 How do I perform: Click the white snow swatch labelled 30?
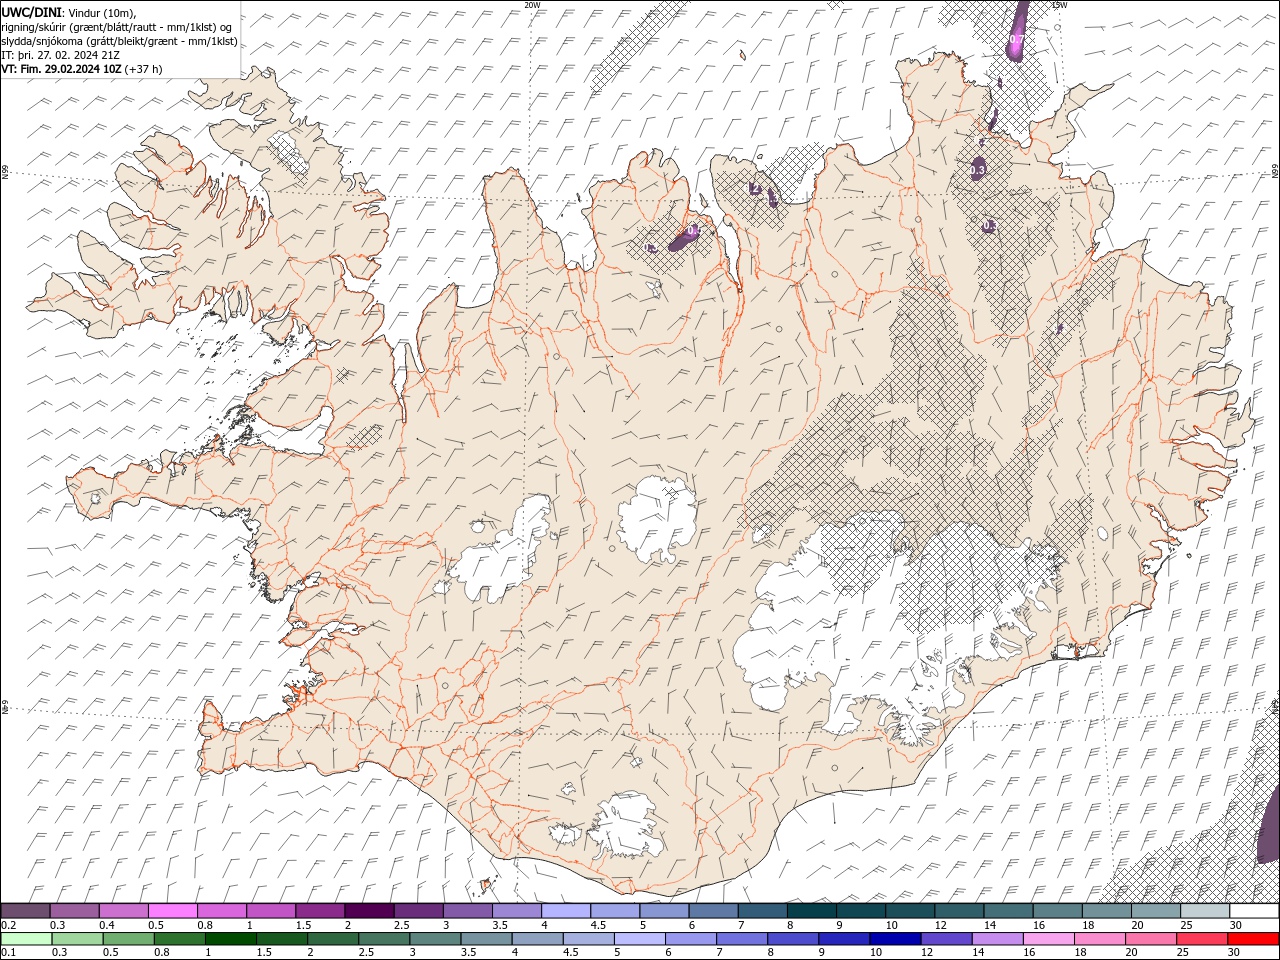point(1254,911)
